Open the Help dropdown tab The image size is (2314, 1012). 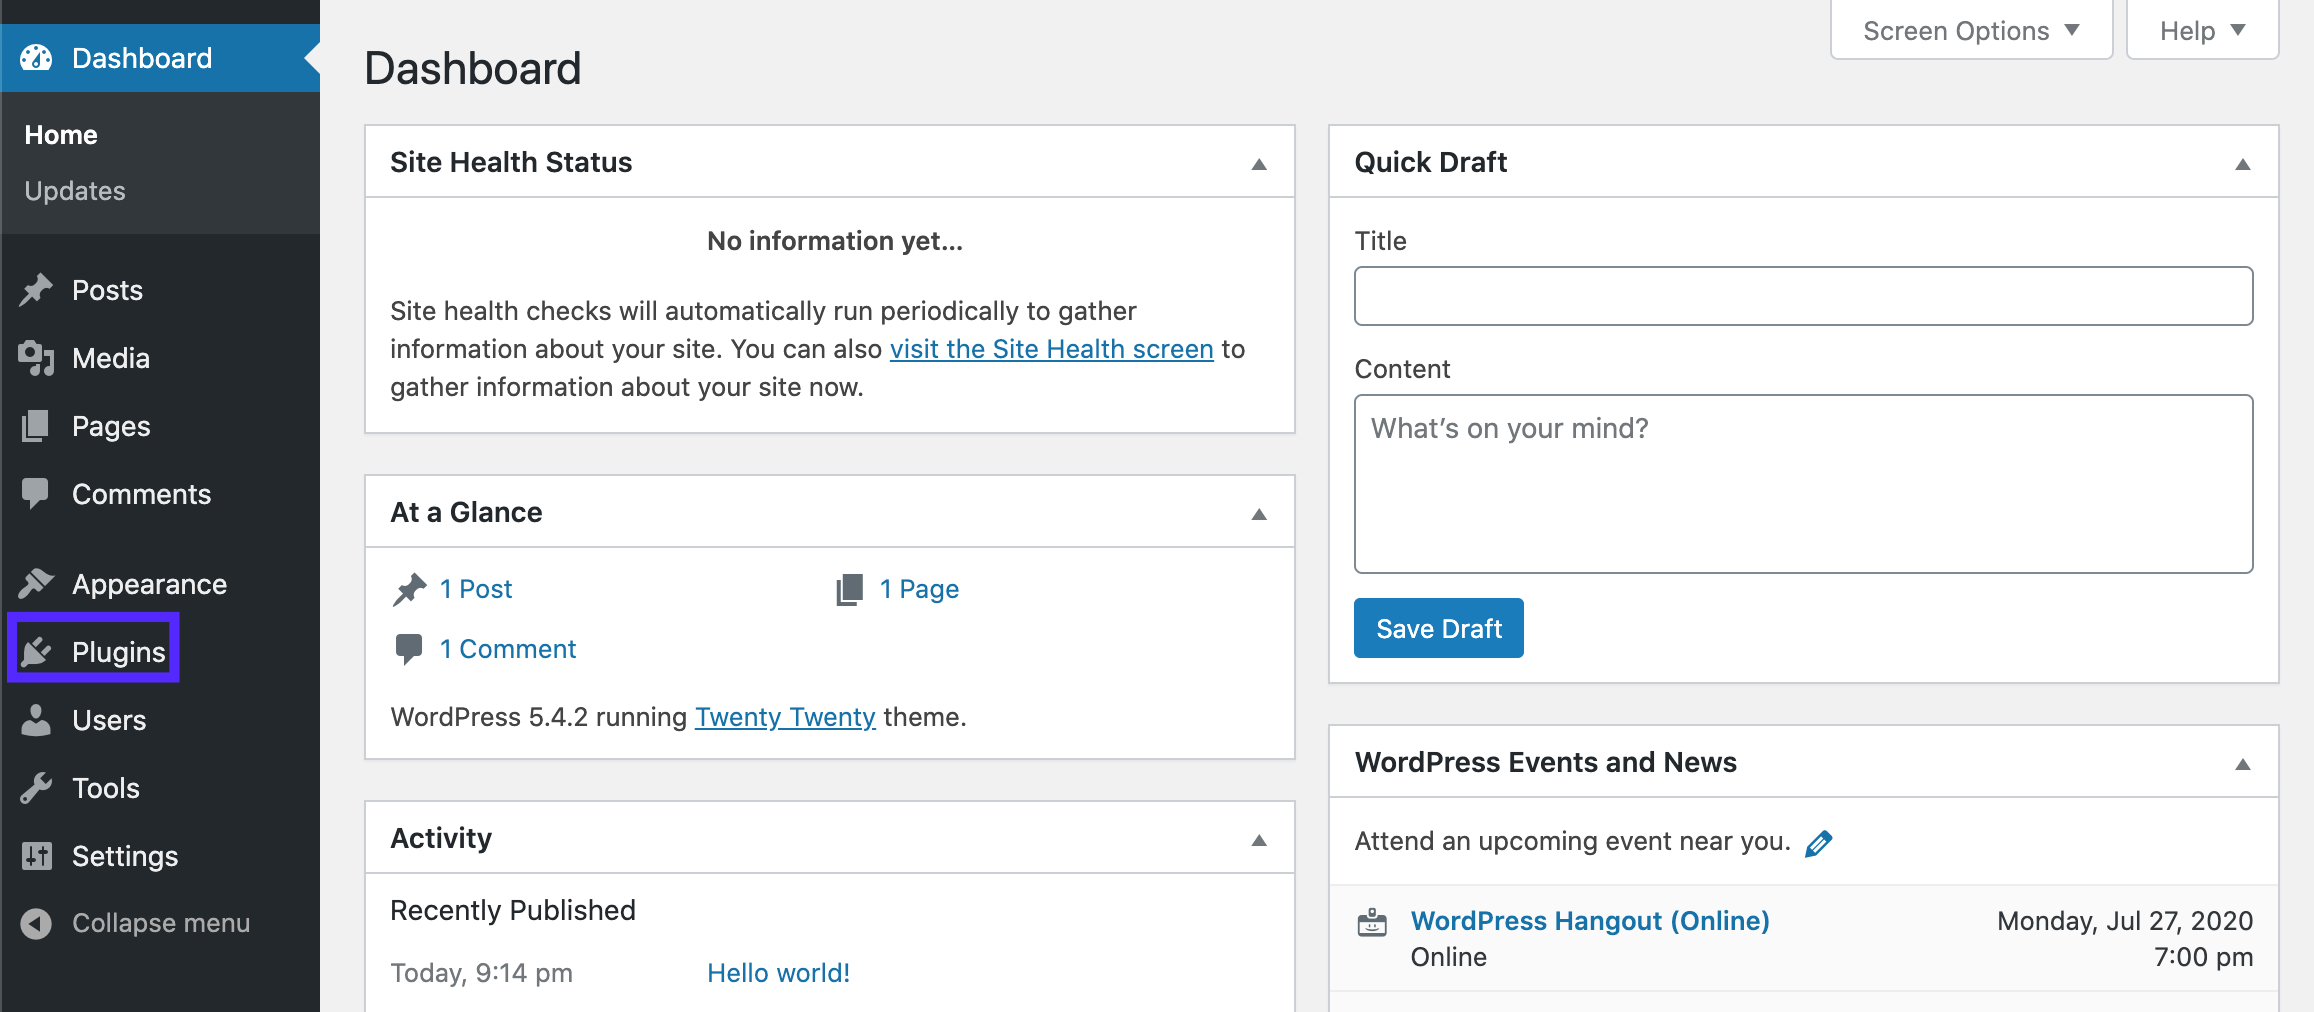2202,30
